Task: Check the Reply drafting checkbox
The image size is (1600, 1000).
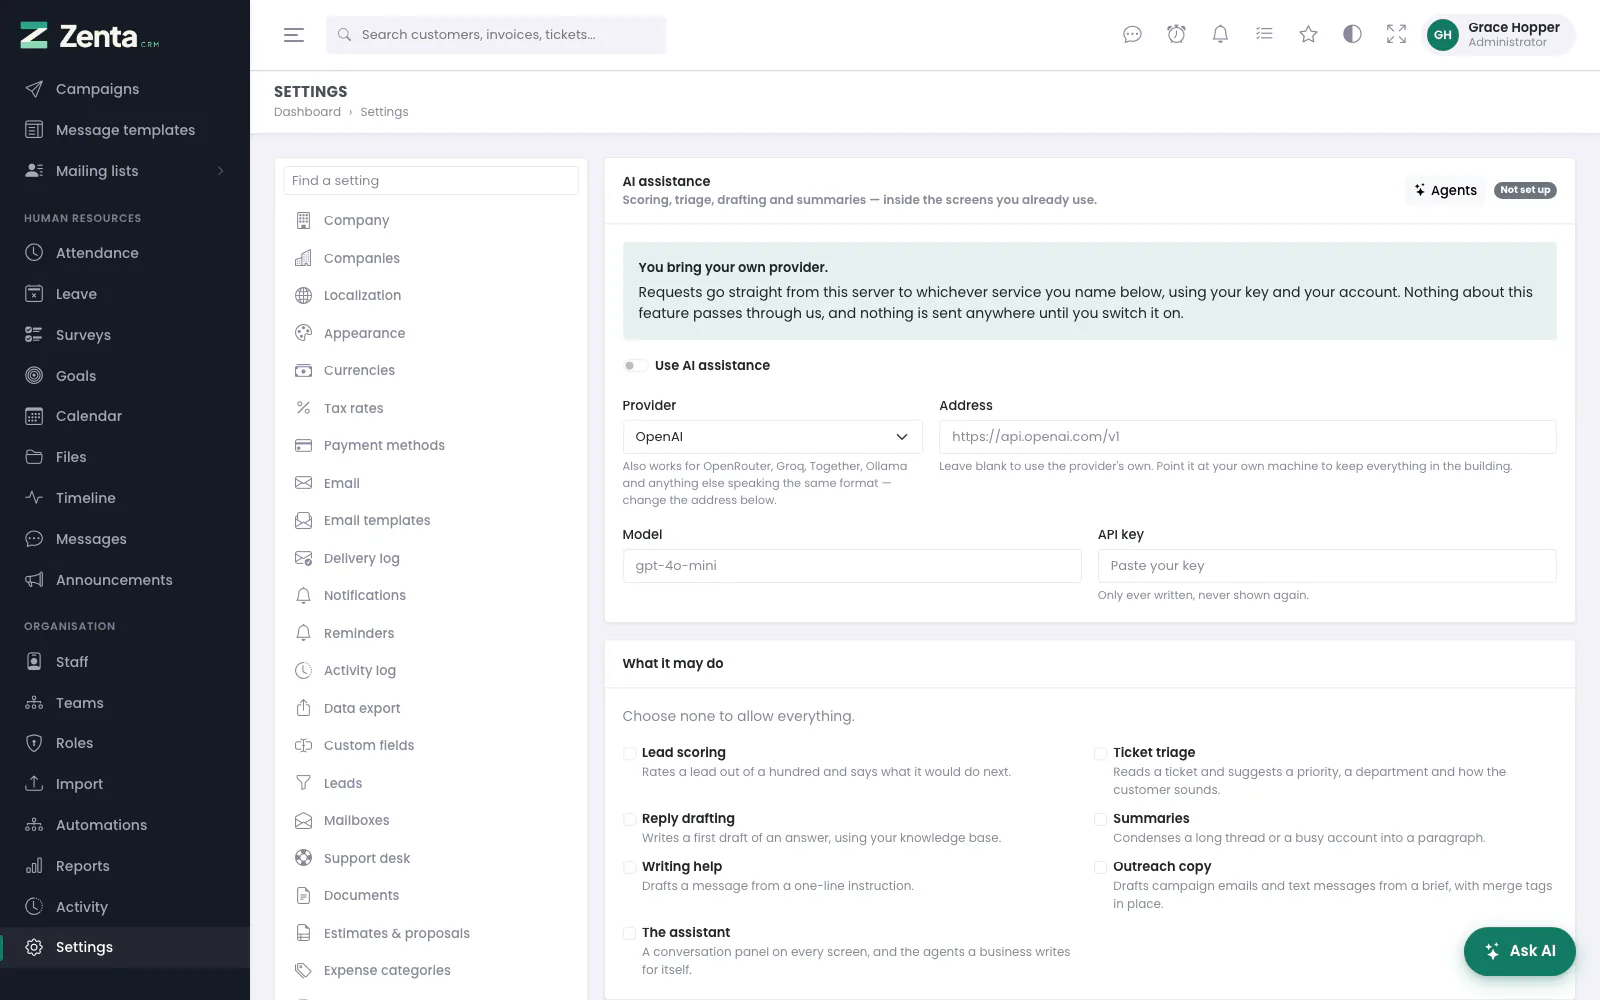Action: [x=629, y=819]
